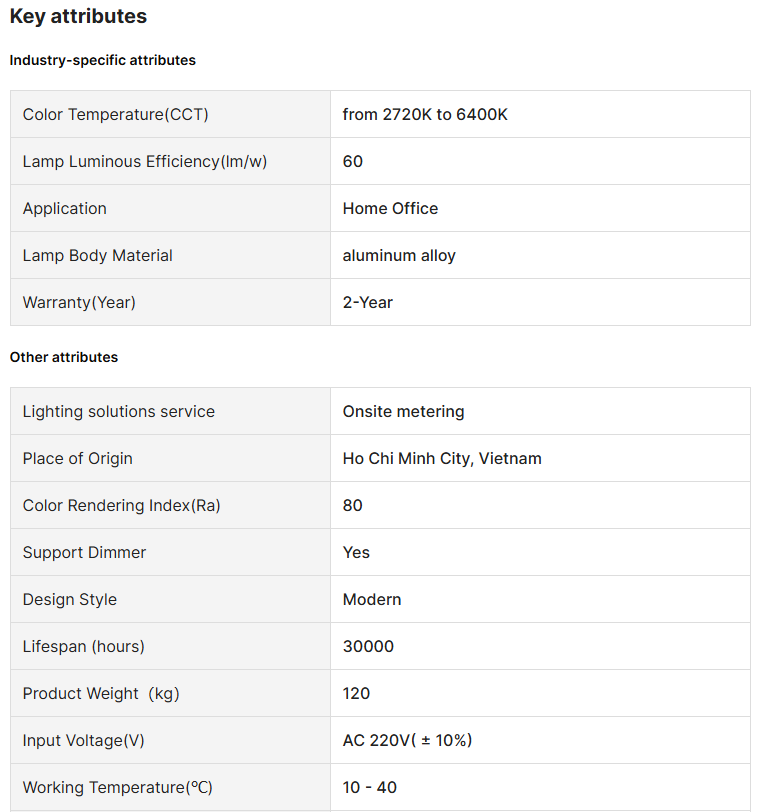Click the Working Temperature '10 - 40' value
760x812 pixels.
pyautogui.click(x=370, y=787)
